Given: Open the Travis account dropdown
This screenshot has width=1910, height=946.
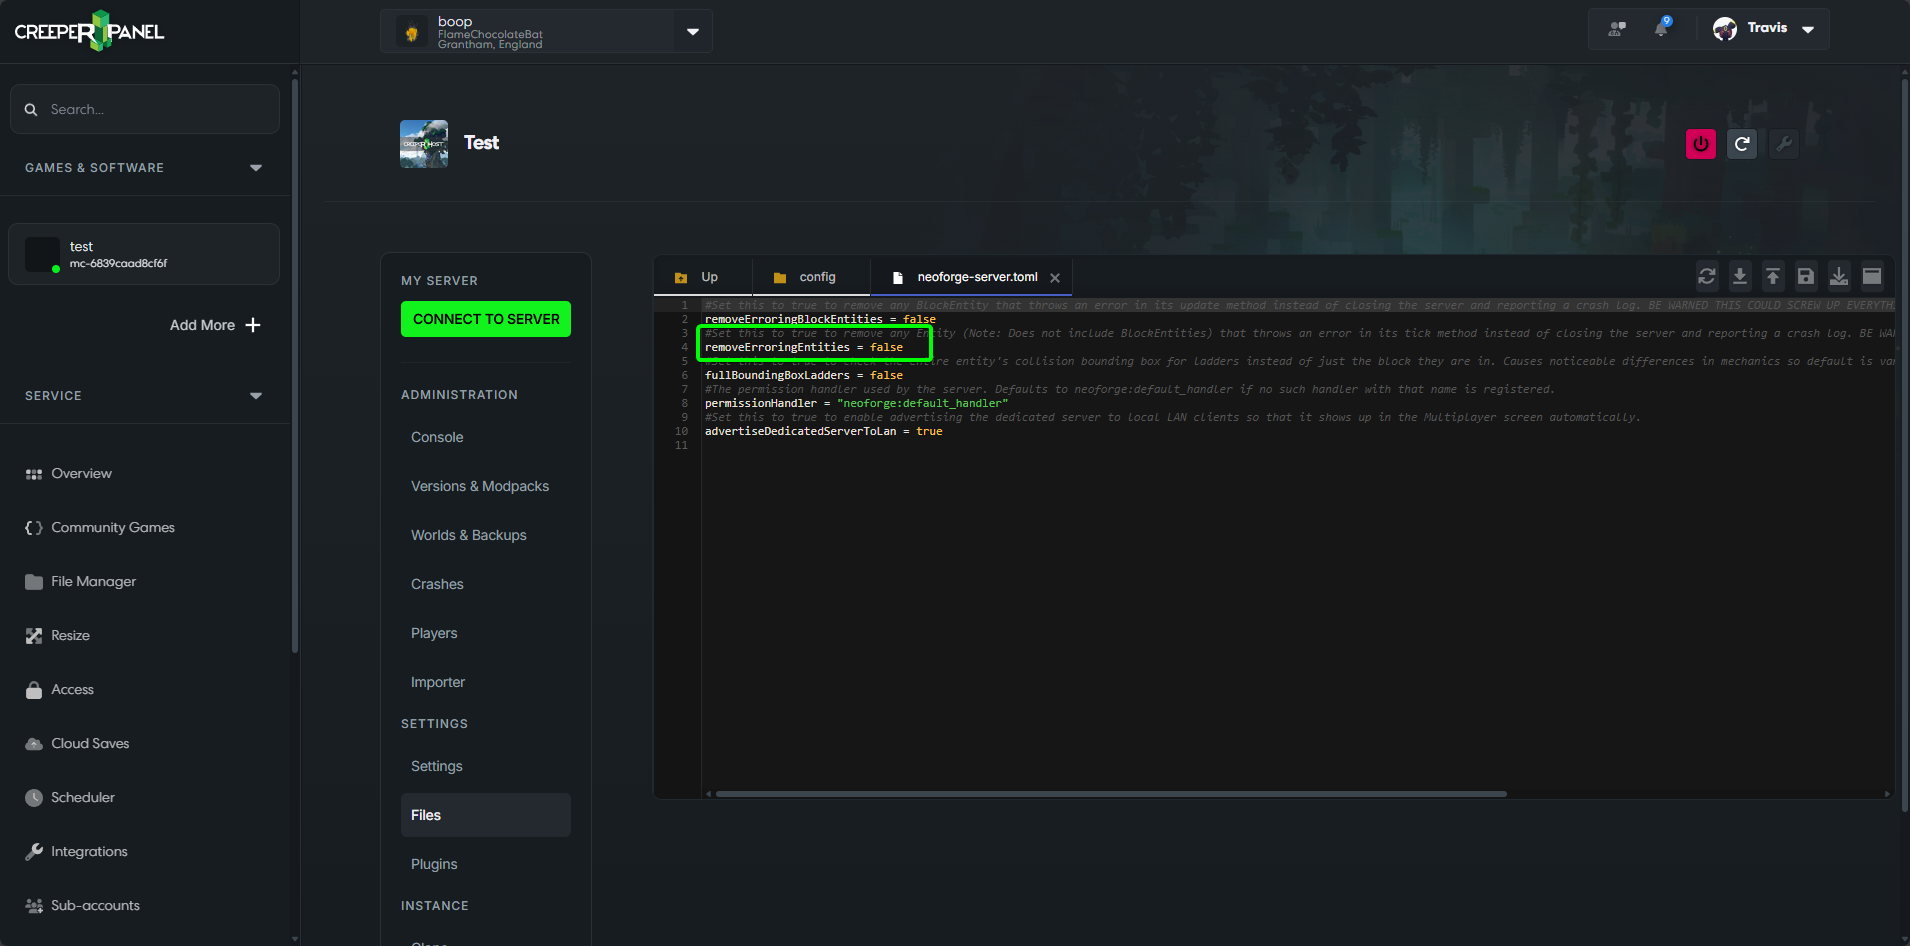Looking at the screenshot, I should (1808, 29).
